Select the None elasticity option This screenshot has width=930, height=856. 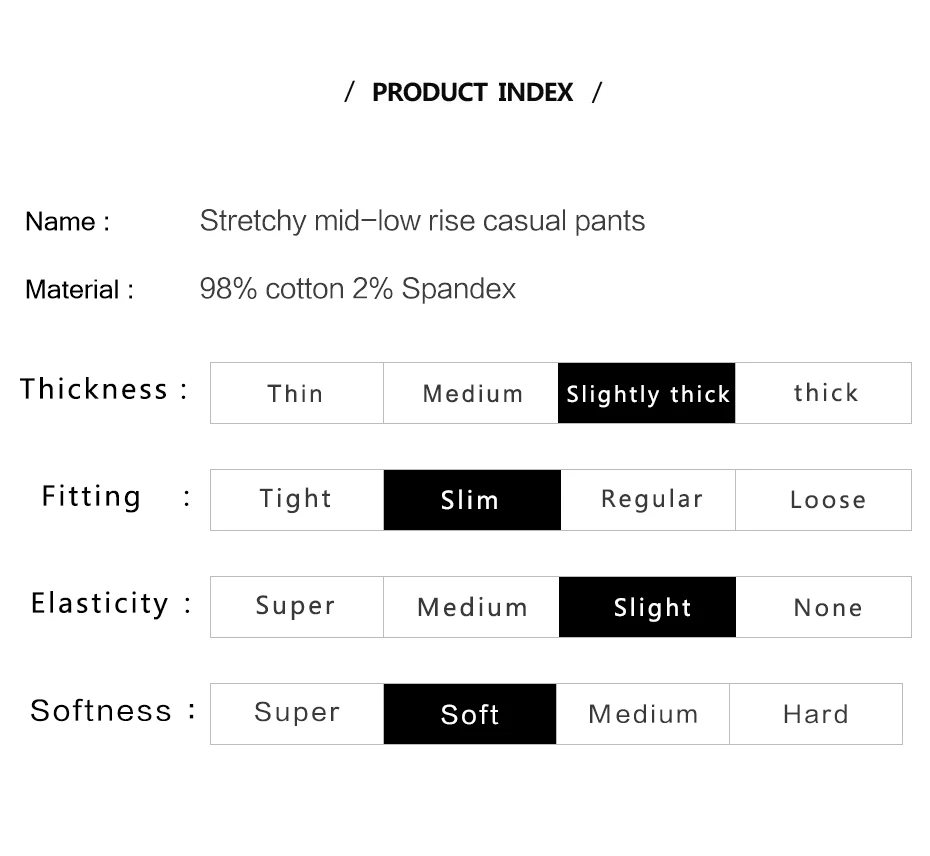pos(824,606)
